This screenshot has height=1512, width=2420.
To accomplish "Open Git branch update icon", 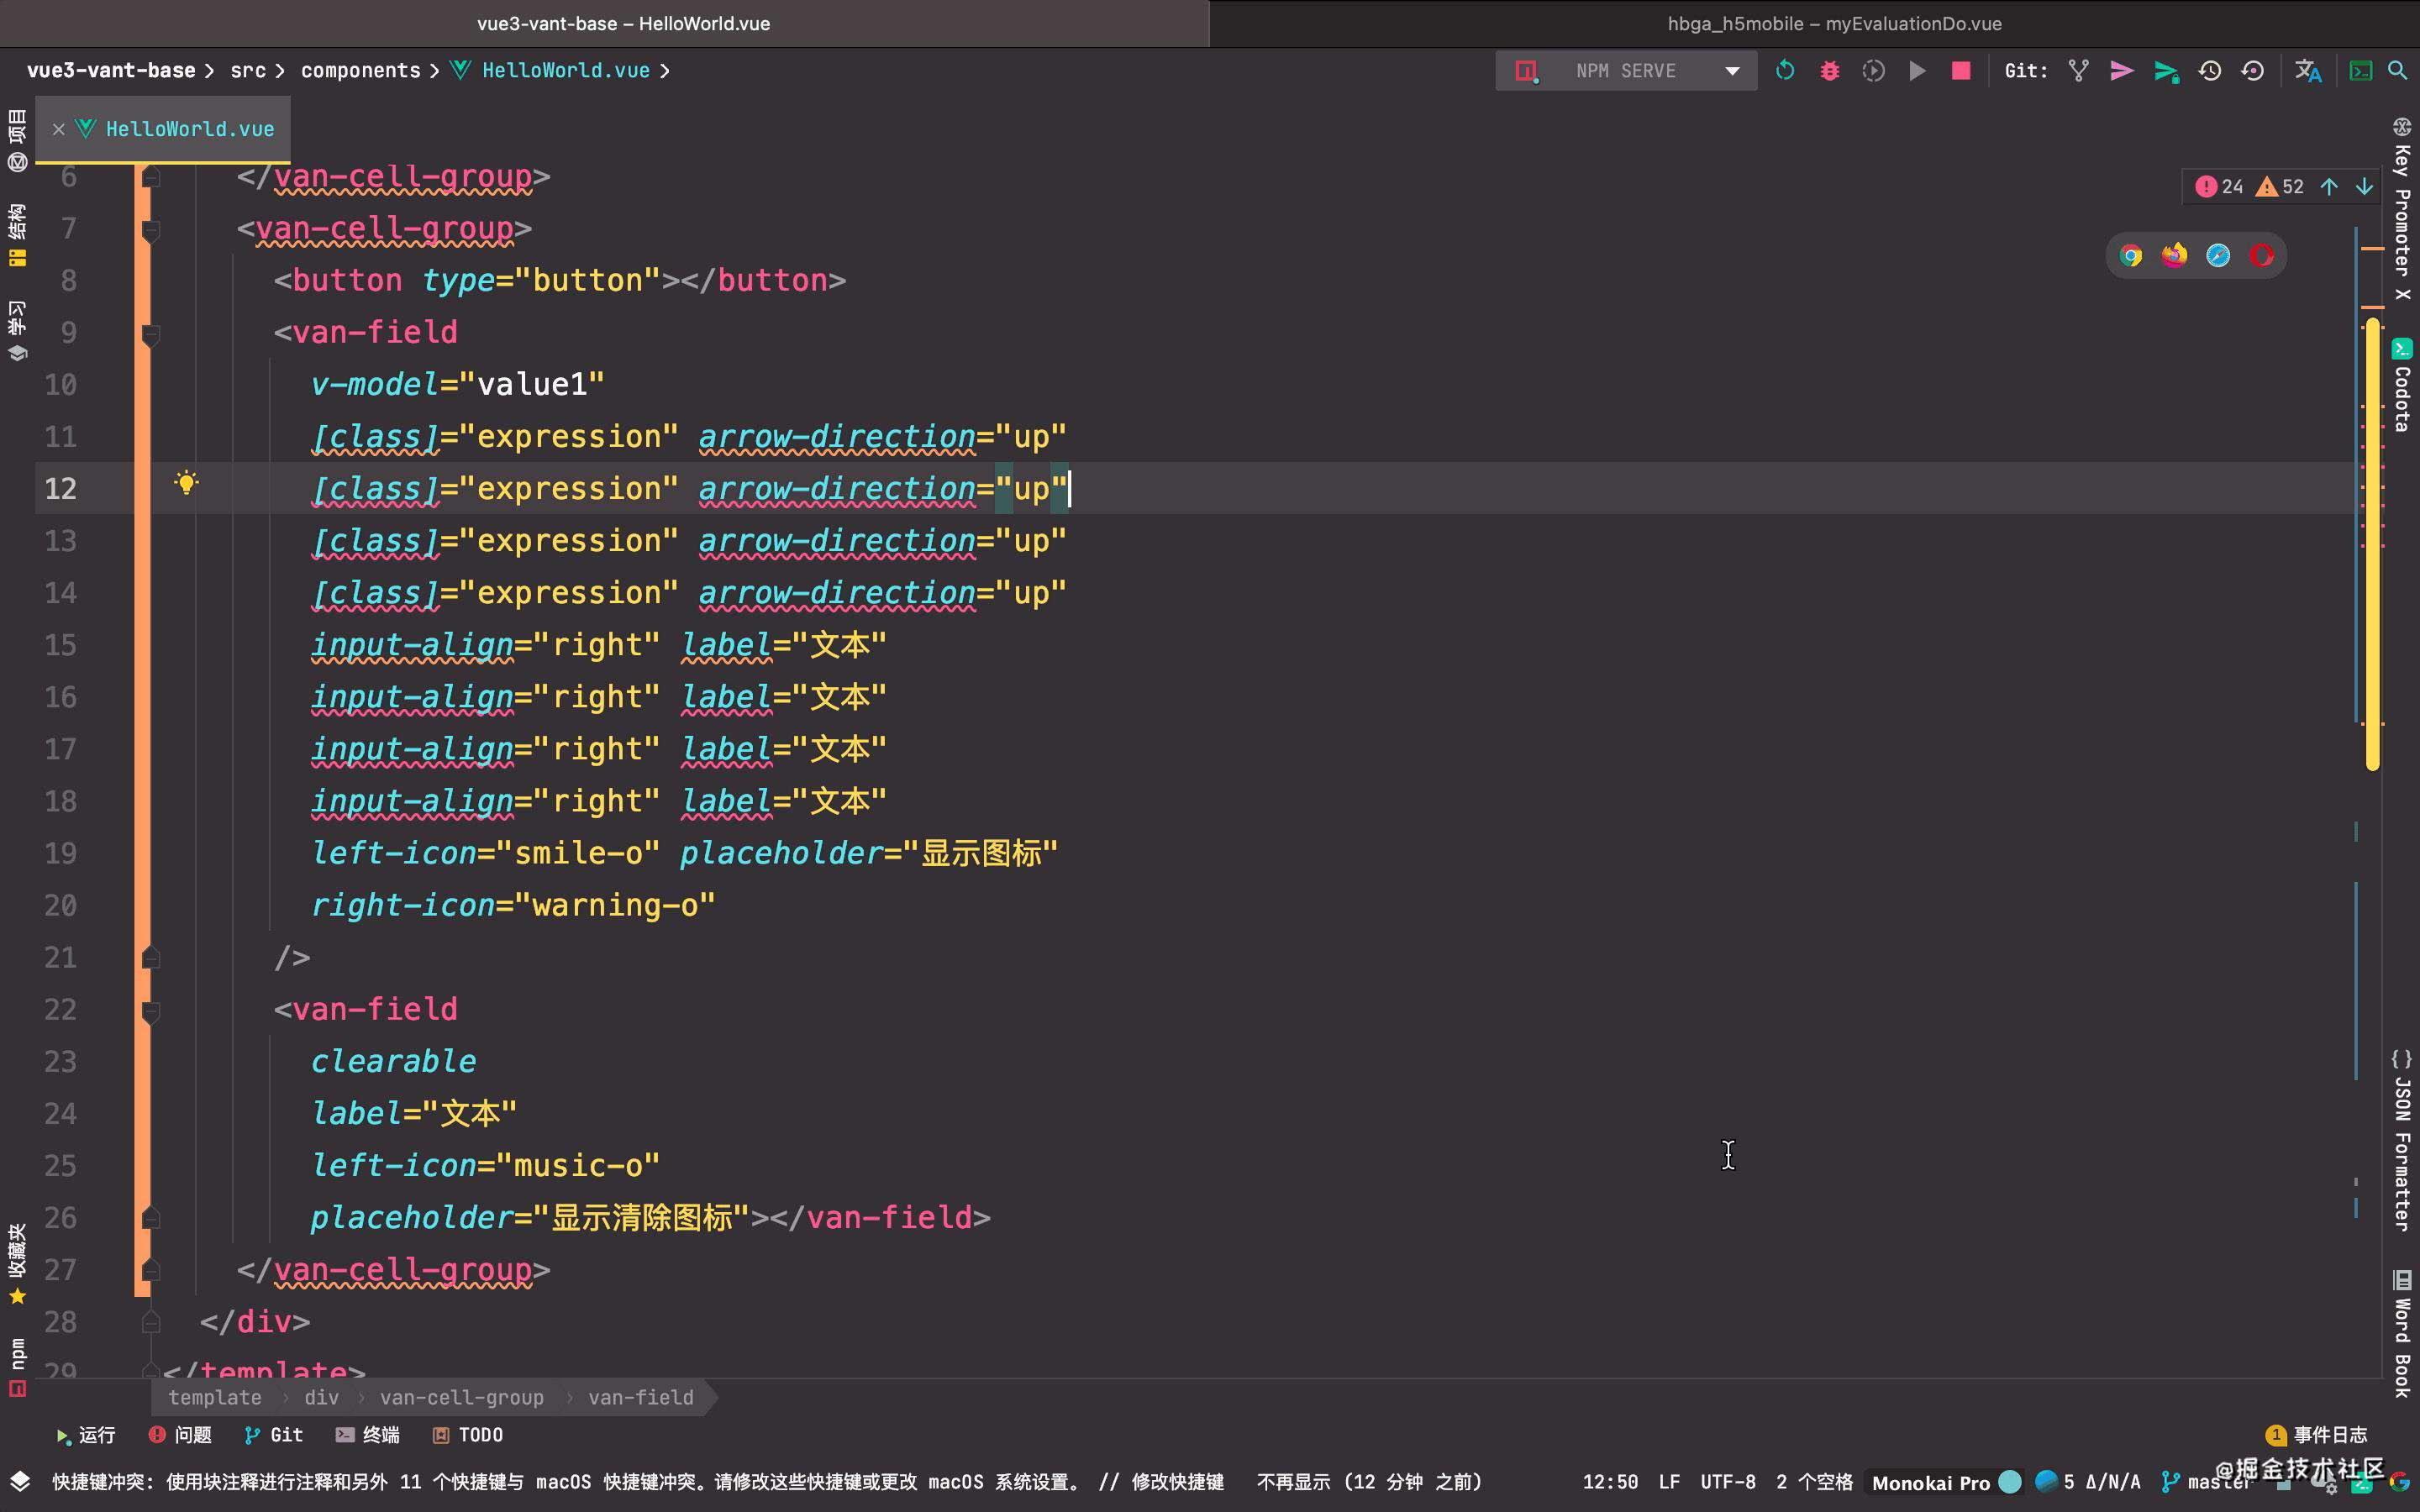I will click(2078, 71).
